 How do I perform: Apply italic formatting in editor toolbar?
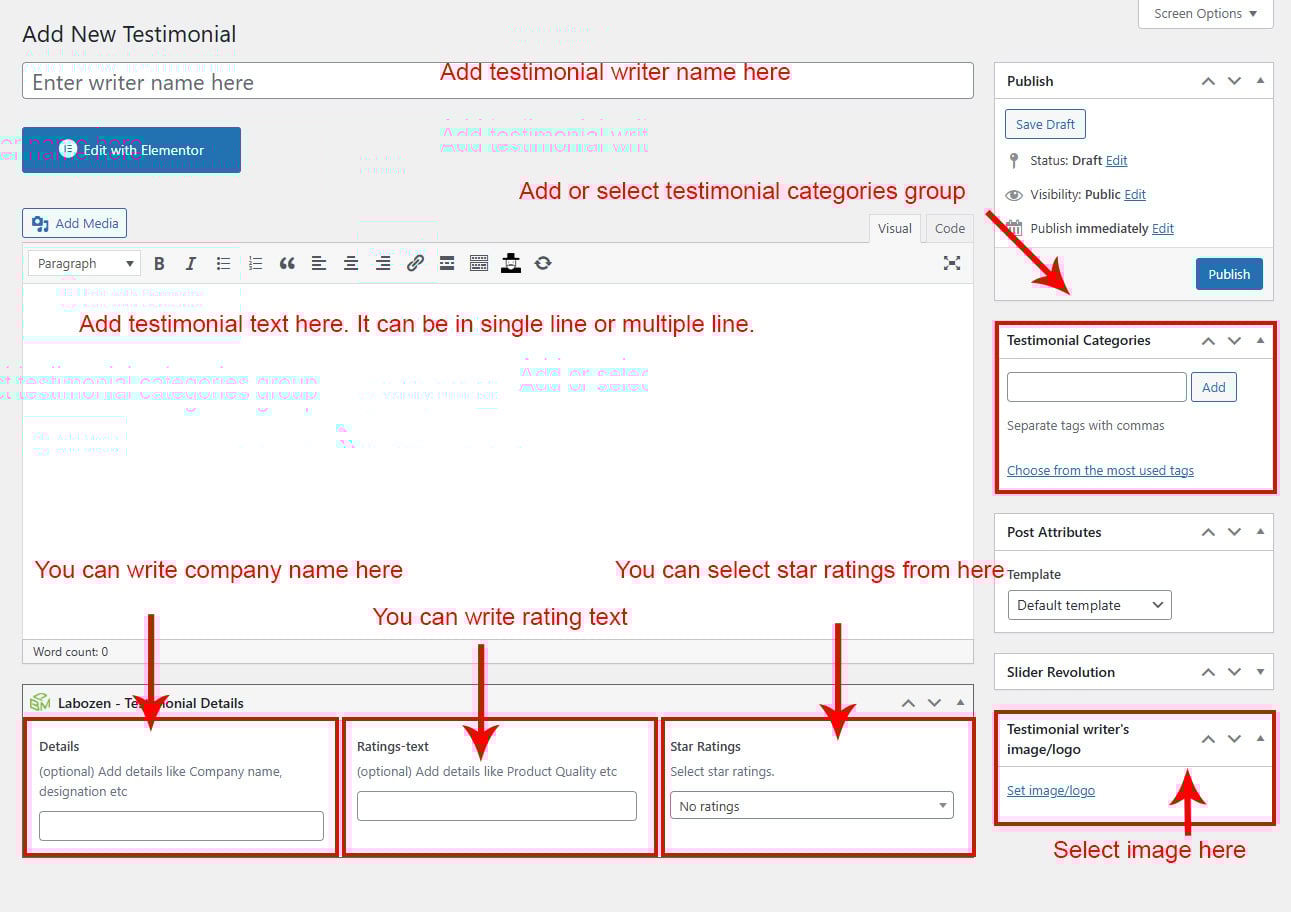point(190,263)
